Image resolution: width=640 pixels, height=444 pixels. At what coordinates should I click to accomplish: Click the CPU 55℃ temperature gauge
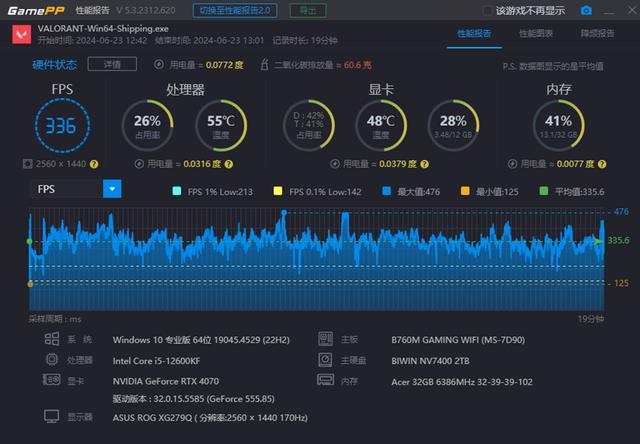[x=221, y=126]
